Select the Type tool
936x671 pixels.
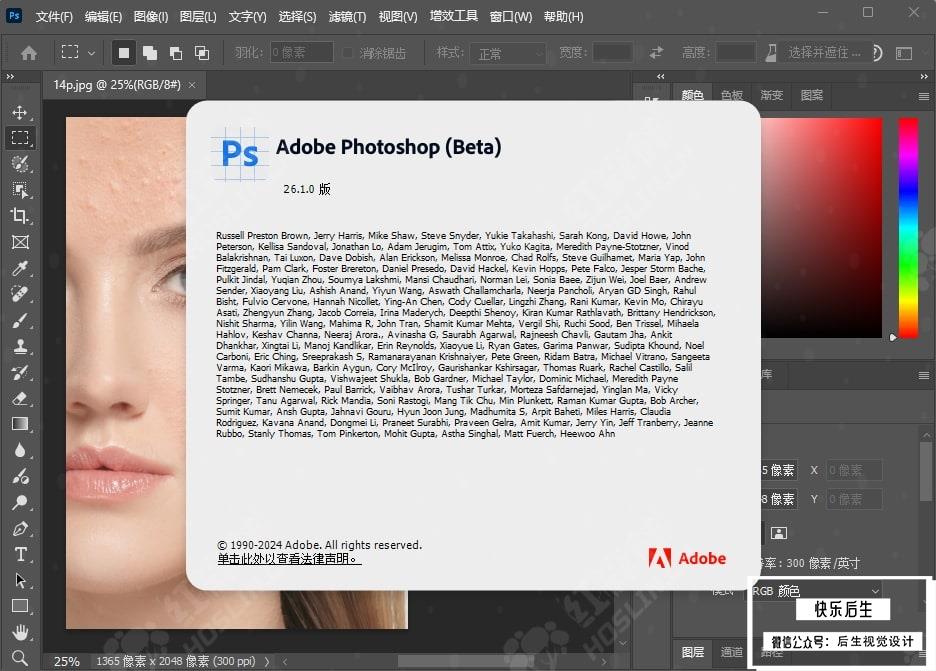(x=20, y=555)
